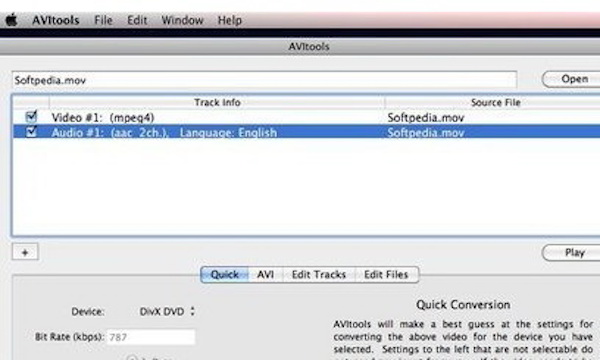Open the Help menu
This screenshot has height=360, width=600.
coord(230,20)
